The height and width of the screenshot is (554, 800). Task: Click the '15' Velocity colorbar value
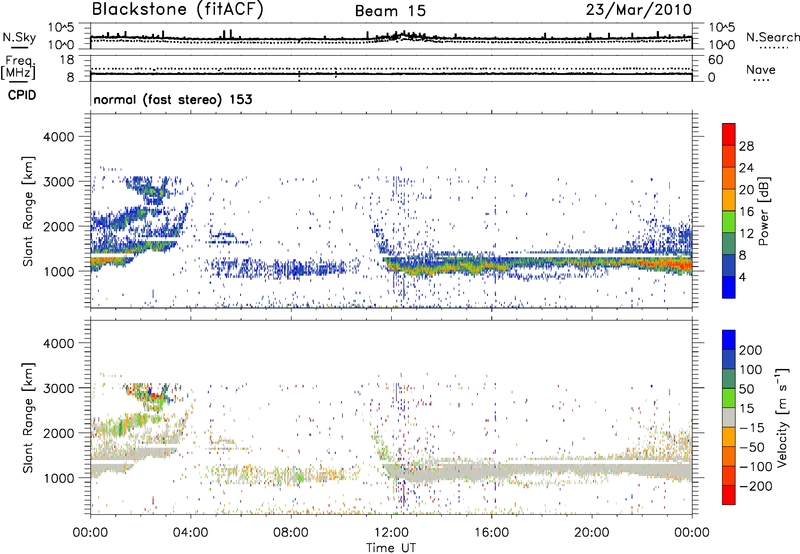[x=746, y=408]
